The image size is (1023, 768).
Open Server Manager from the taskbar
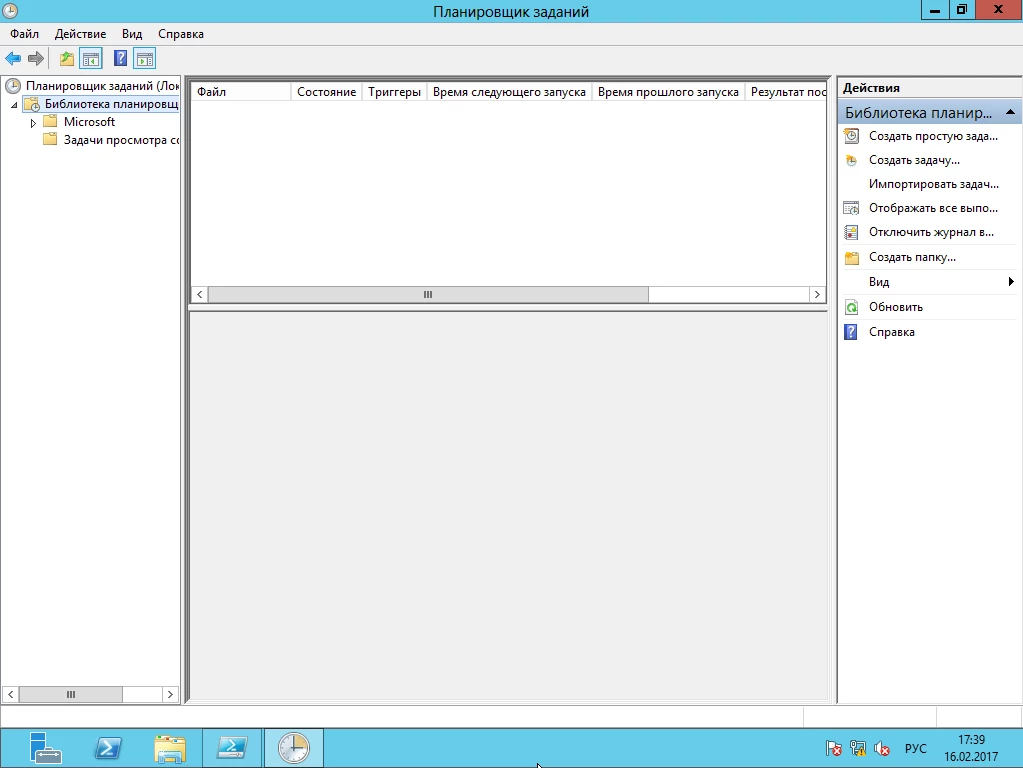(x=45, y=747)
